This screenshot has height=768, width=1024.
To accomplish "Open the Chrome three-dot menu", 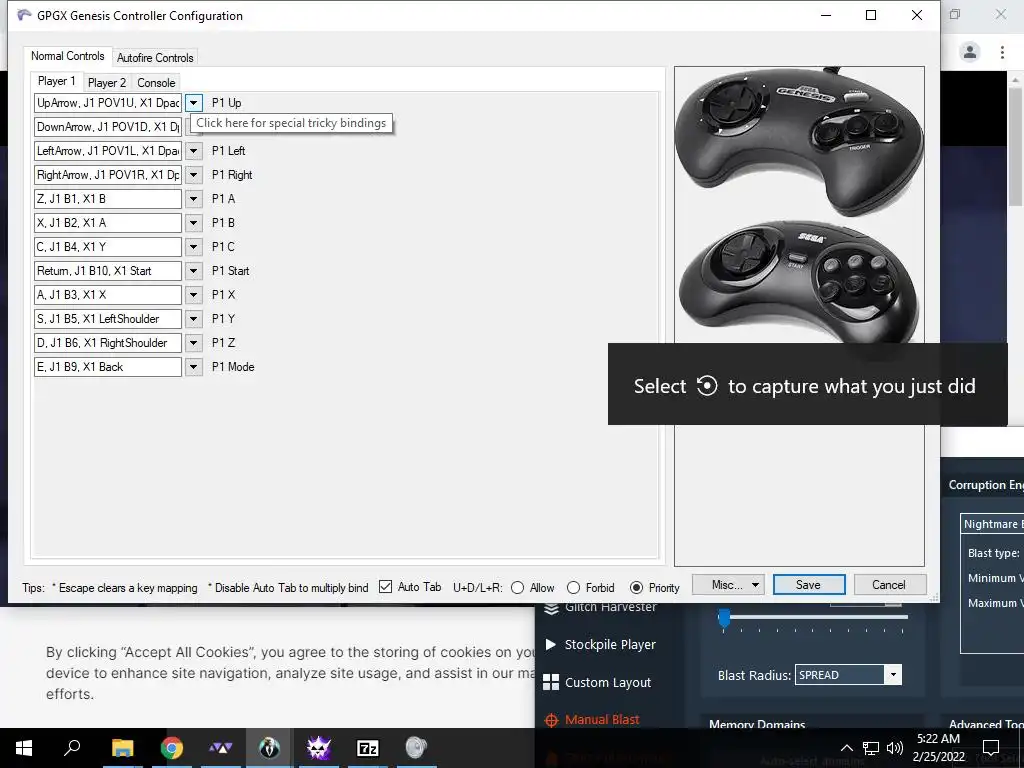I will pyautogui.click(x=1002, y=52).
